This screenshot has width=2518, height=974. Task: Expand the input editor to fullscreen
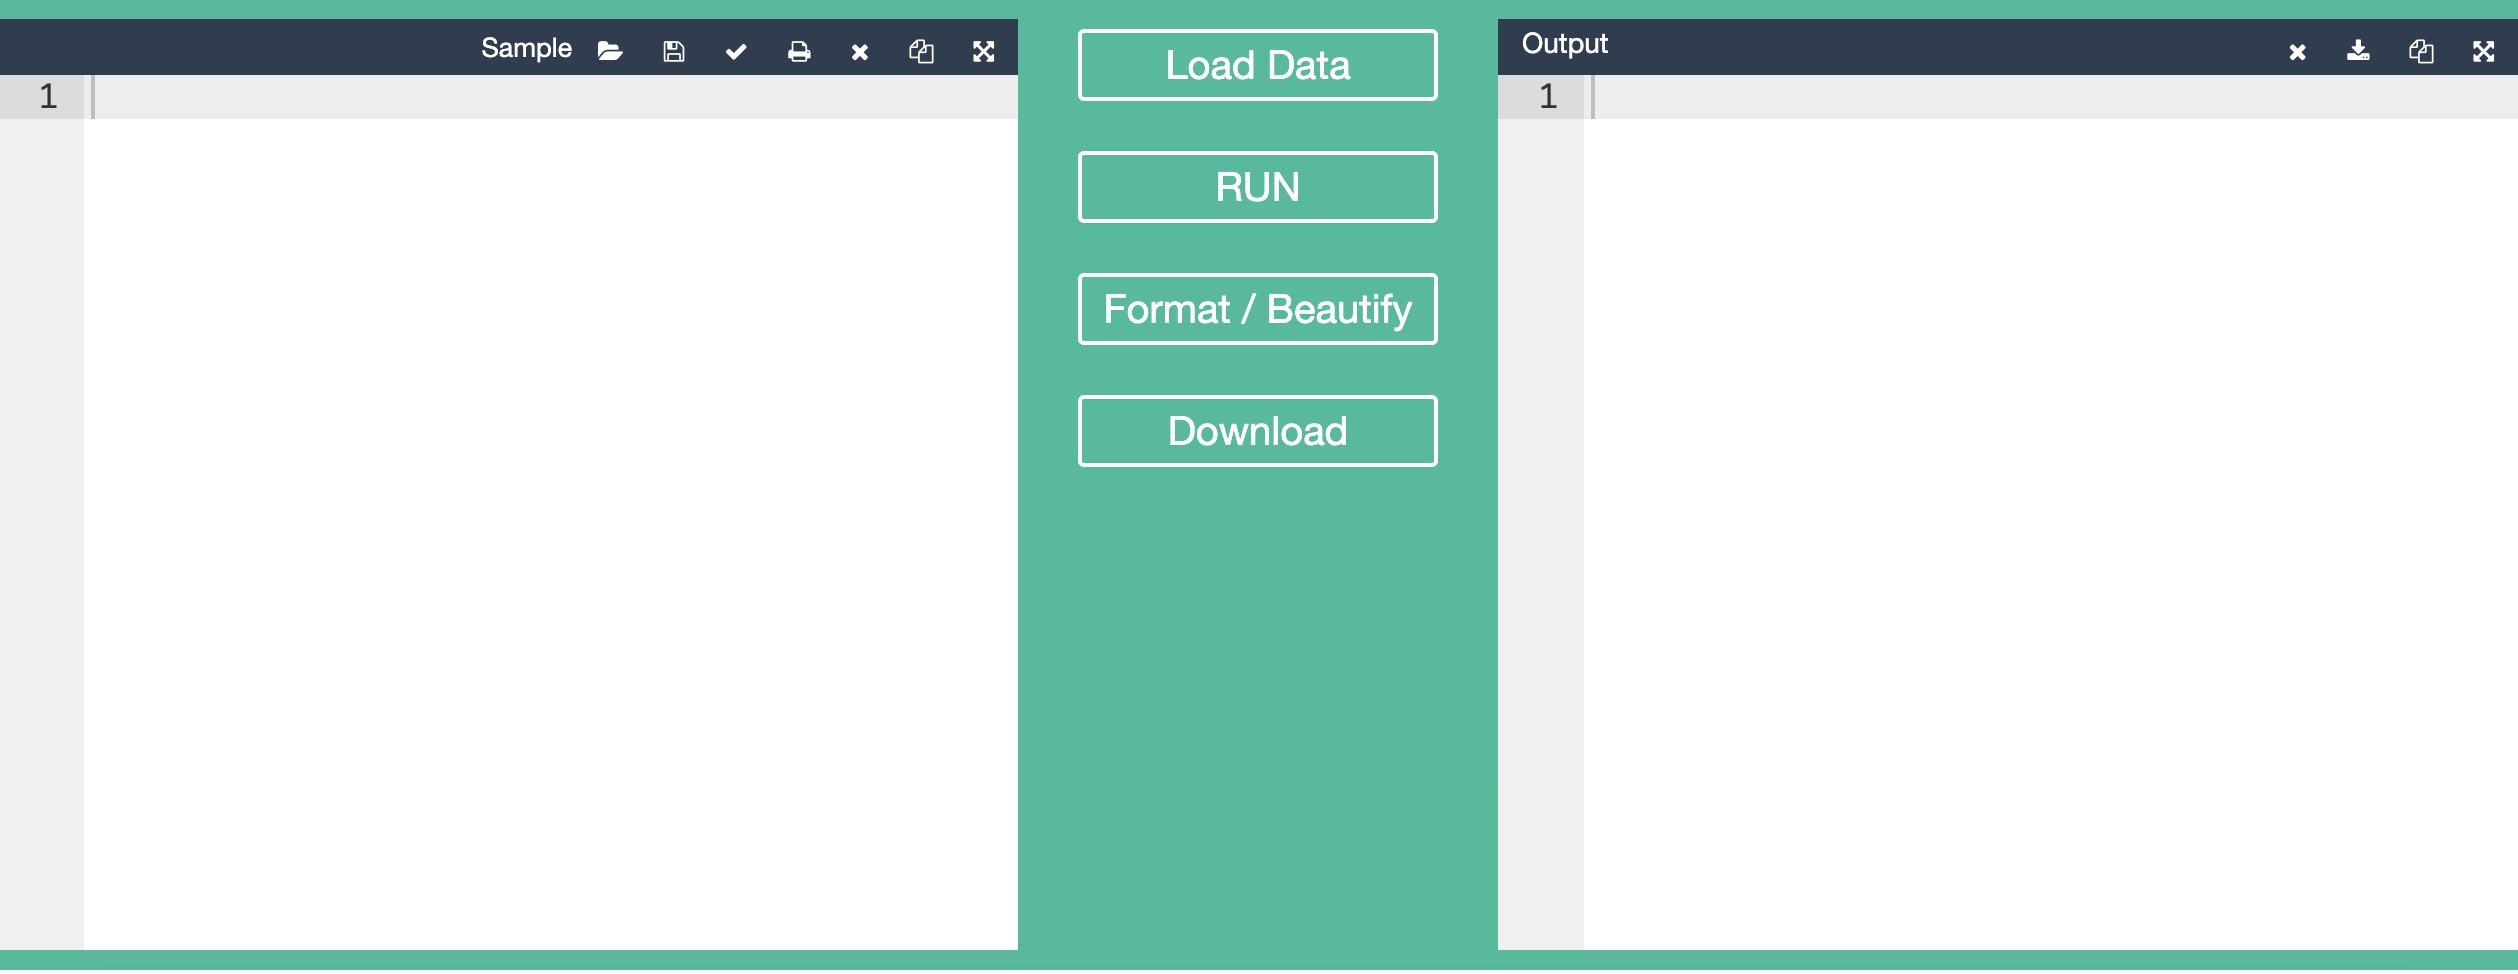click(x=984, y=50)
